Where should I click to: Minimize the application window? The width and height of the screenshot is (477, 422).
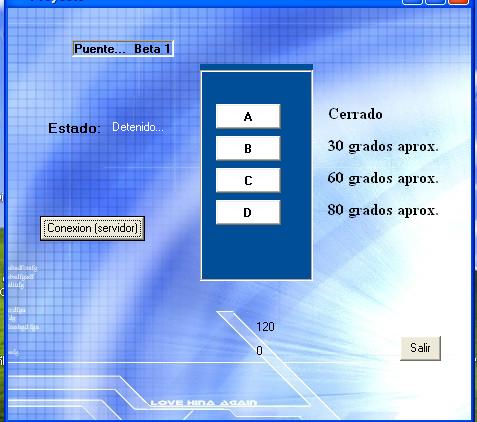412,2
